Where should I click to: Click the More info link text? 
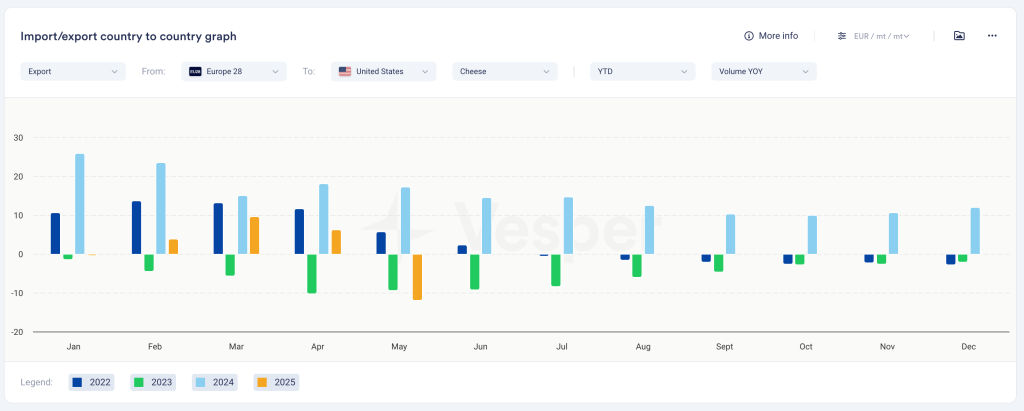tap(778, 36)
